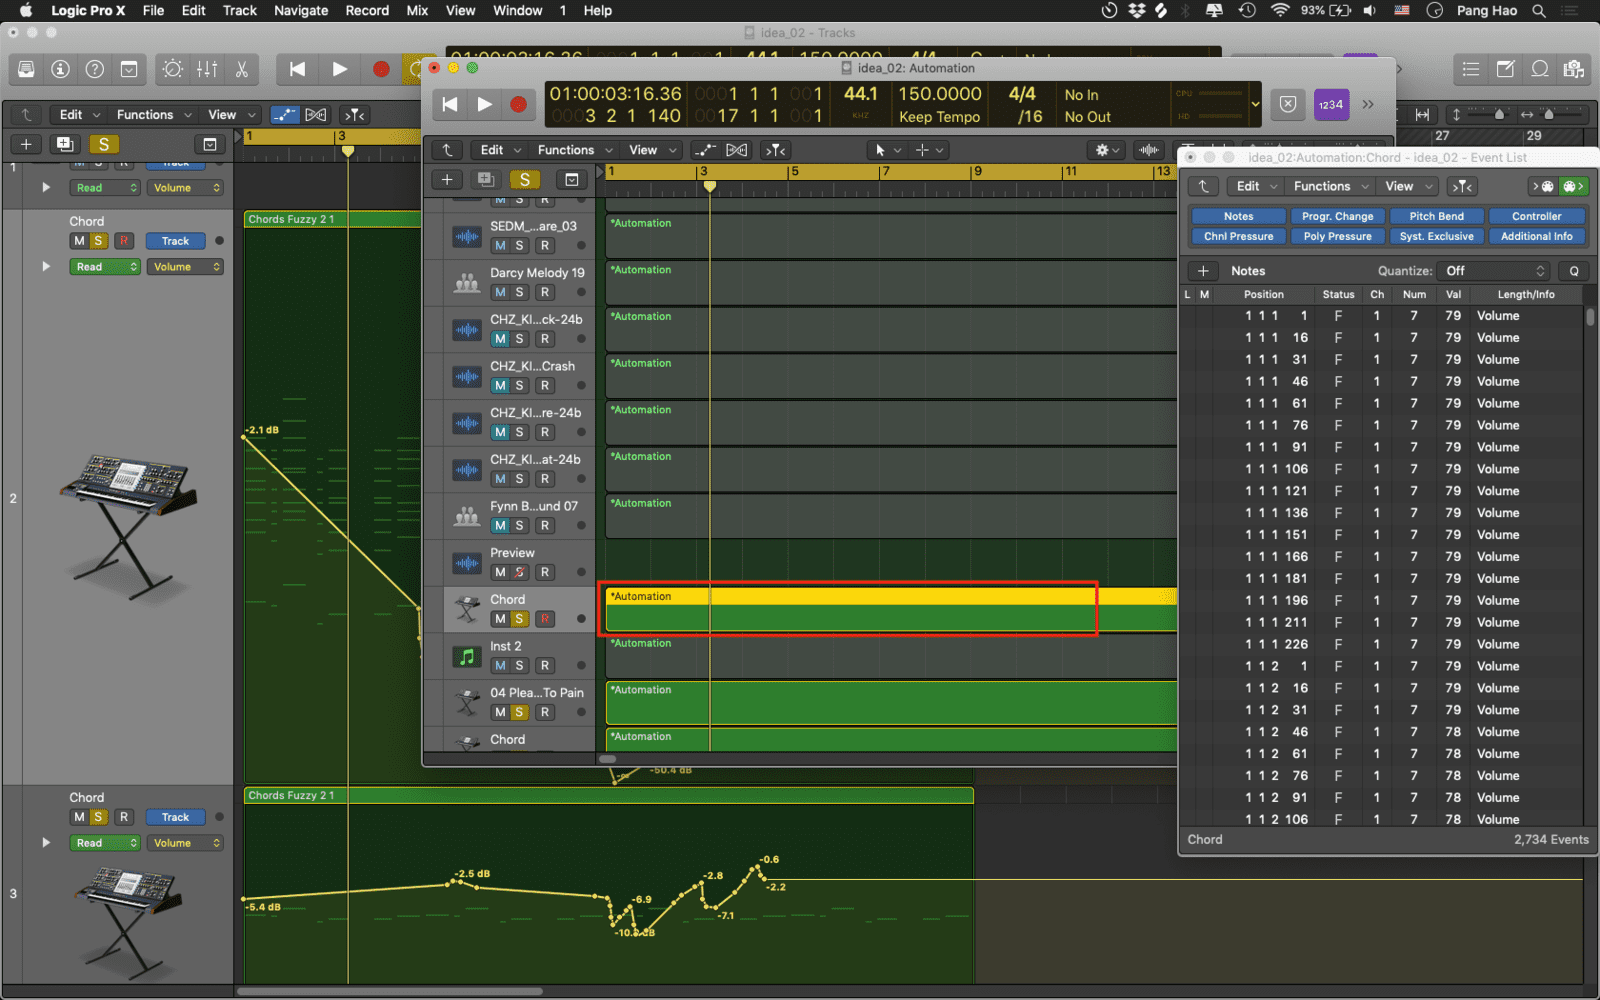Toggle the purple 1234 count-in button

click(x=1330, y=104)
